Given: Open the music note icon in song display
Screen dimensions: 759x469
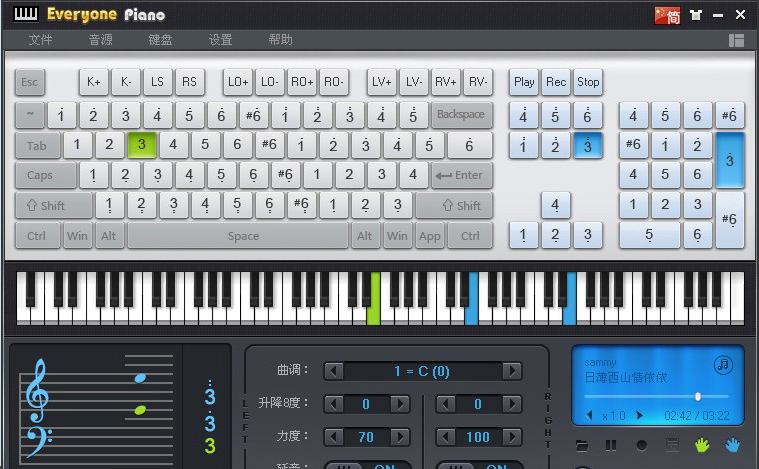Looking at the screenshot, I should pyautogui.click(x=723, y=364).
